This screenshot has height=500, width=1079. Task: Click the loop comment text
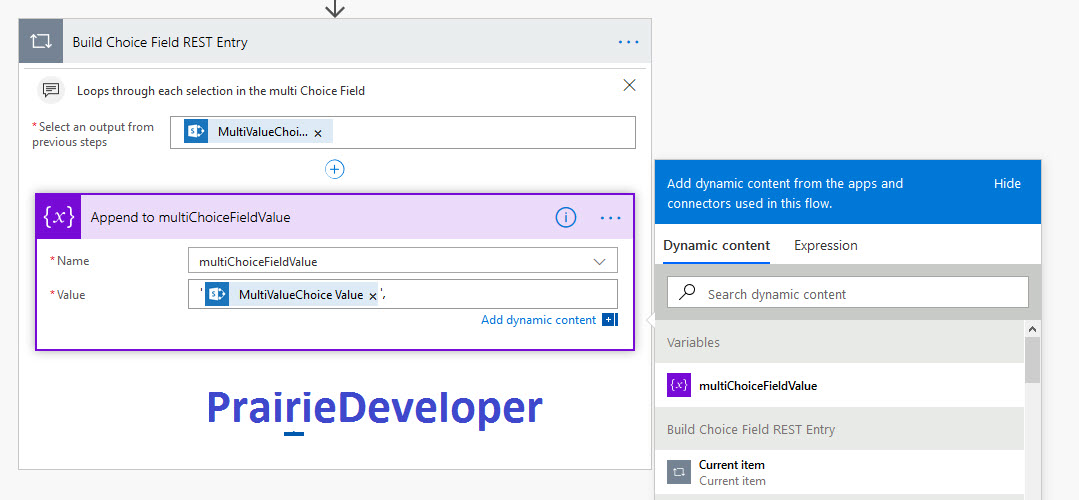click(x=221, y=90)
